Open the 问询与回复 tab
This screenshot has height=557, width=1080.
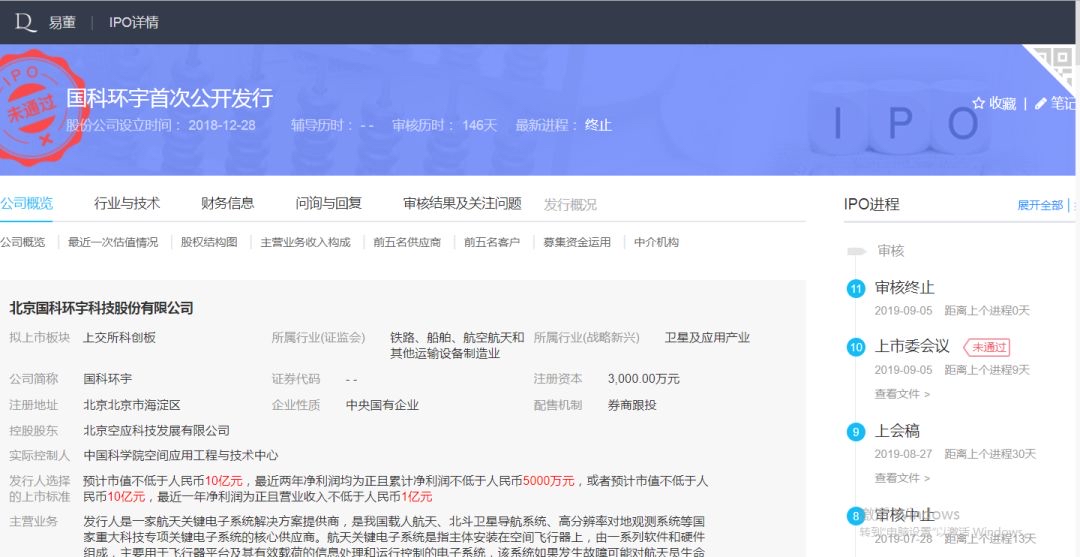[x=329, y=204]
